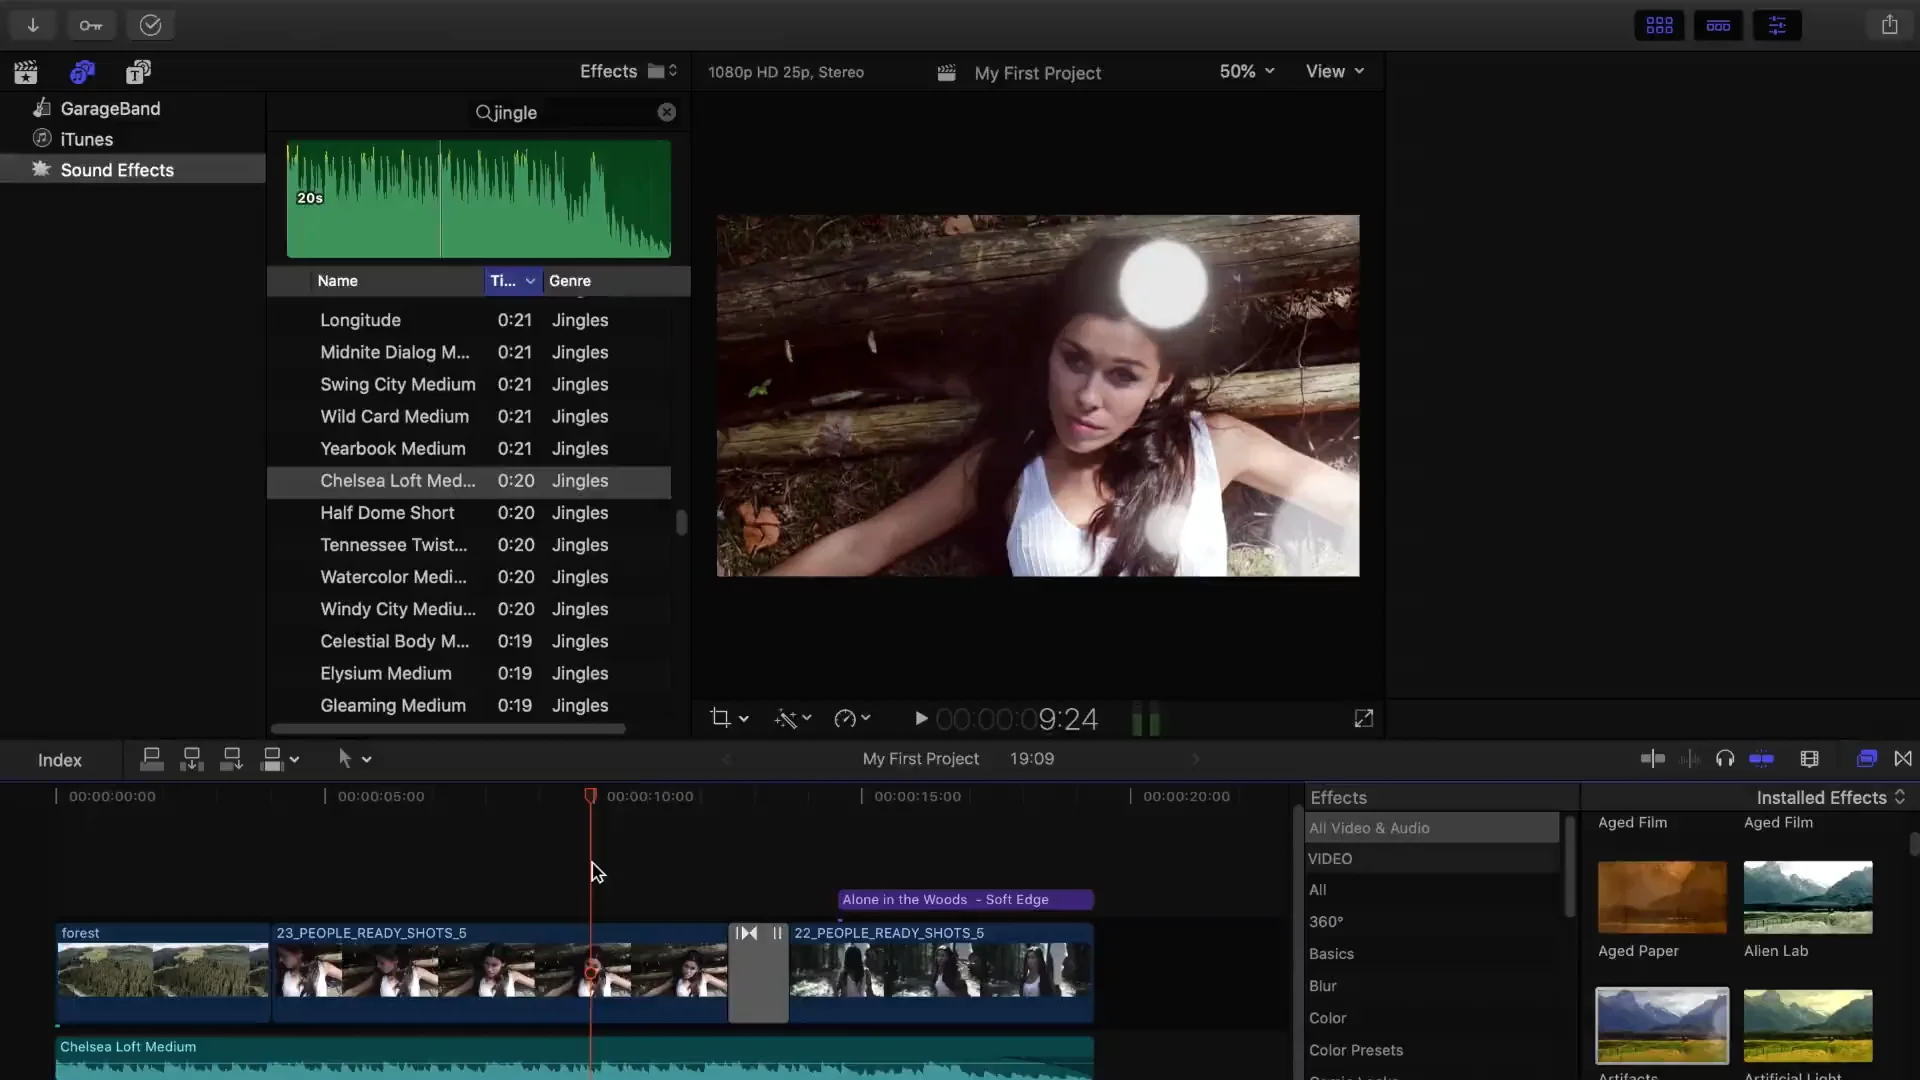Viewport: 1920px width, 1080px height.
Task: Open the 50% zoom dropdown
Action: [x=1246, y=71]
